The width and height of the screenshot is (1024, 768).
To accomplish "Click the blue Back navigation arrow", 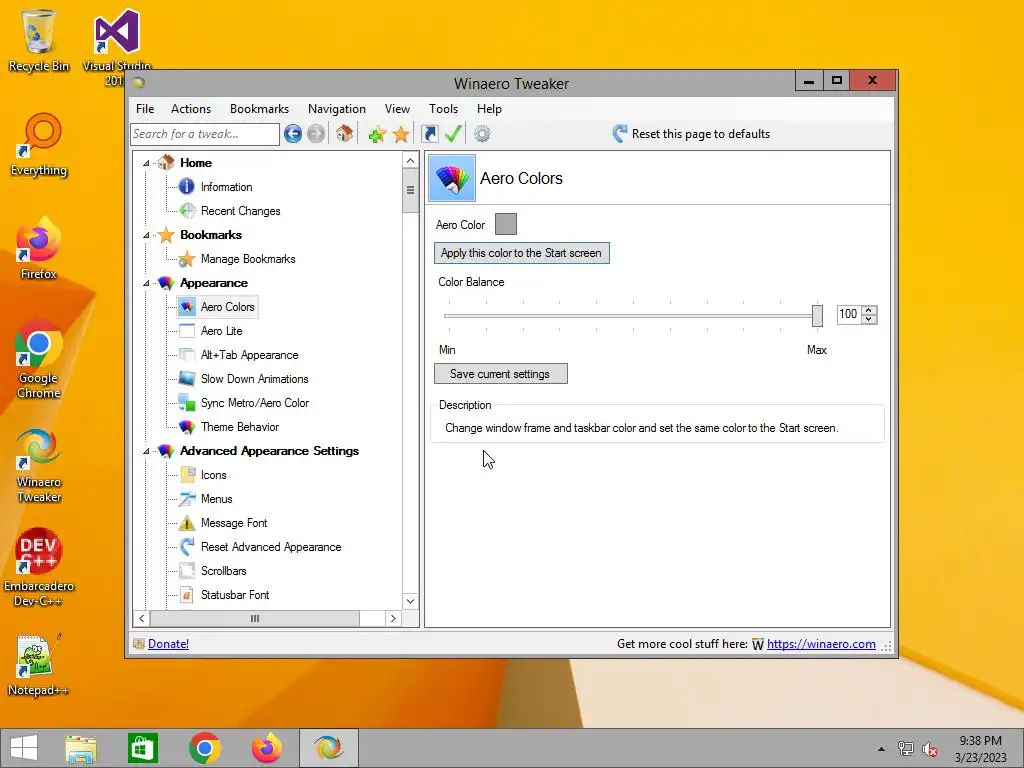I will click(293, 134).
